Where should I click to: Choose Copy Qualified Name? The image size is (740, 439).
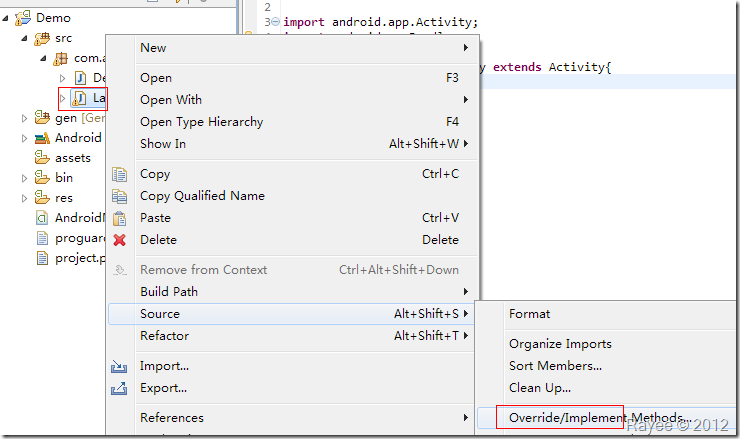tap(202, 196)
